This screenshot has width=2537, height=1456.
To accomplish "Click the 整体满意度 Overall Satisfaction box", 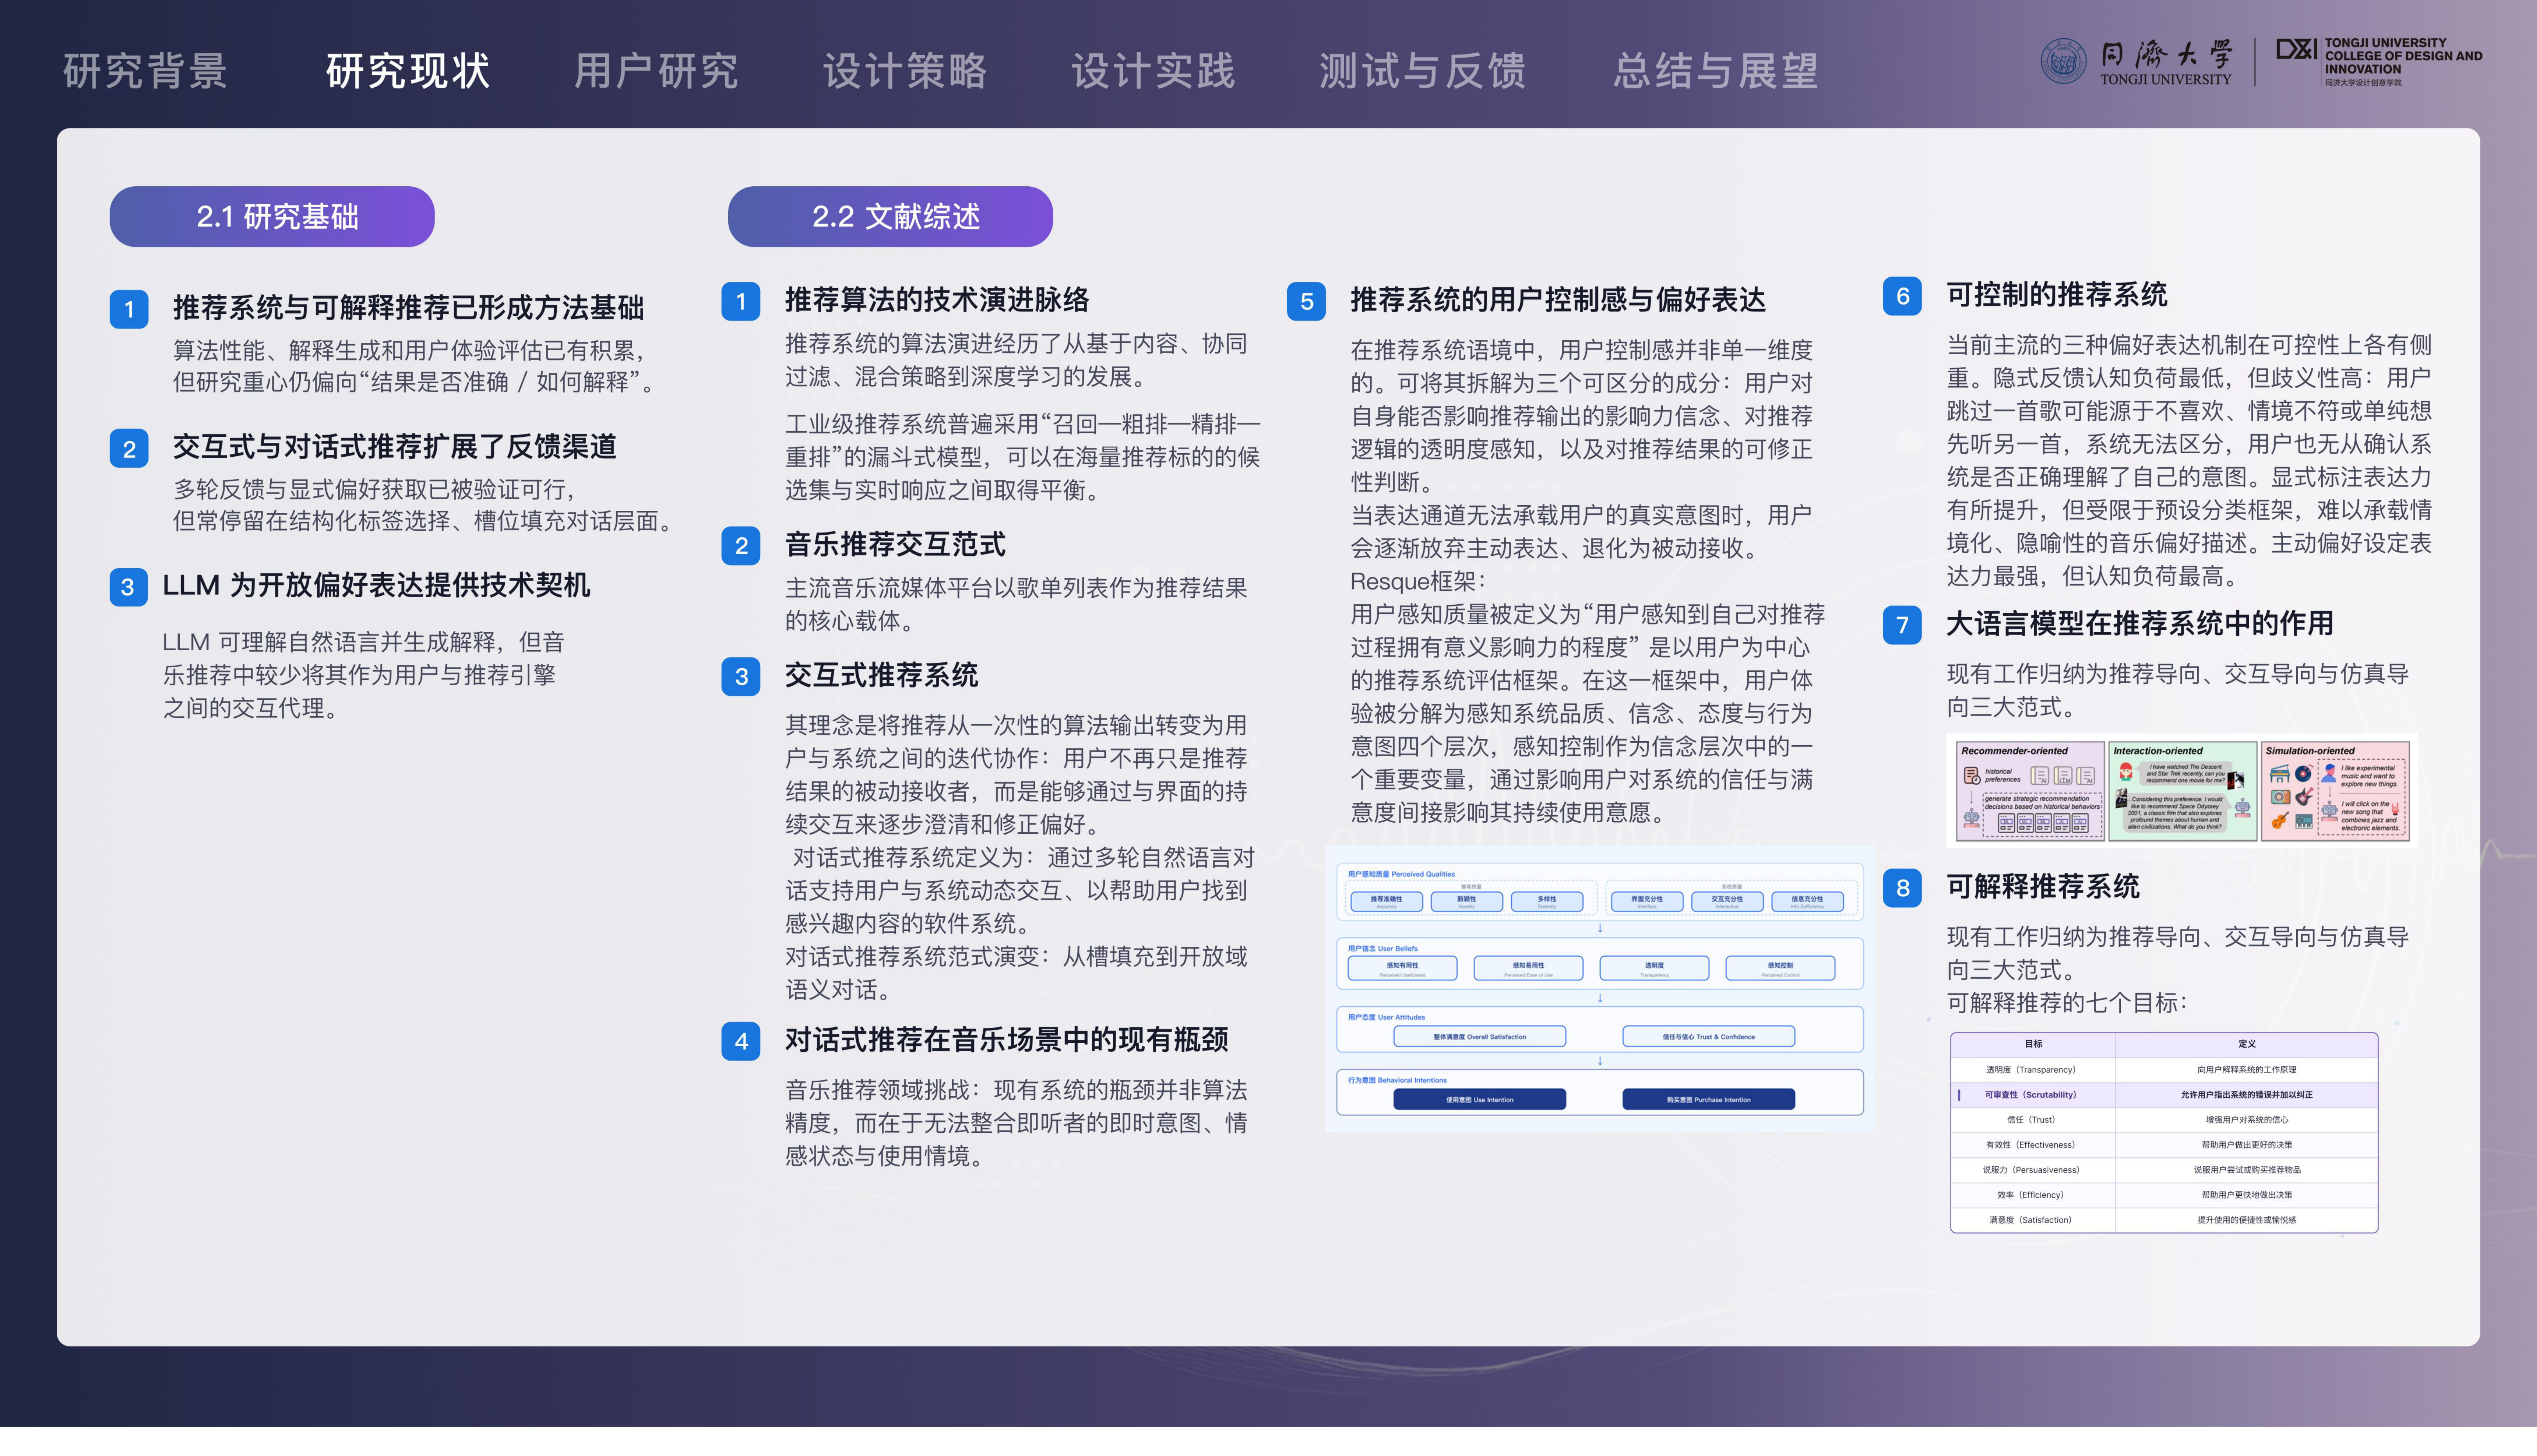I will click(x=1480, y=1037).
